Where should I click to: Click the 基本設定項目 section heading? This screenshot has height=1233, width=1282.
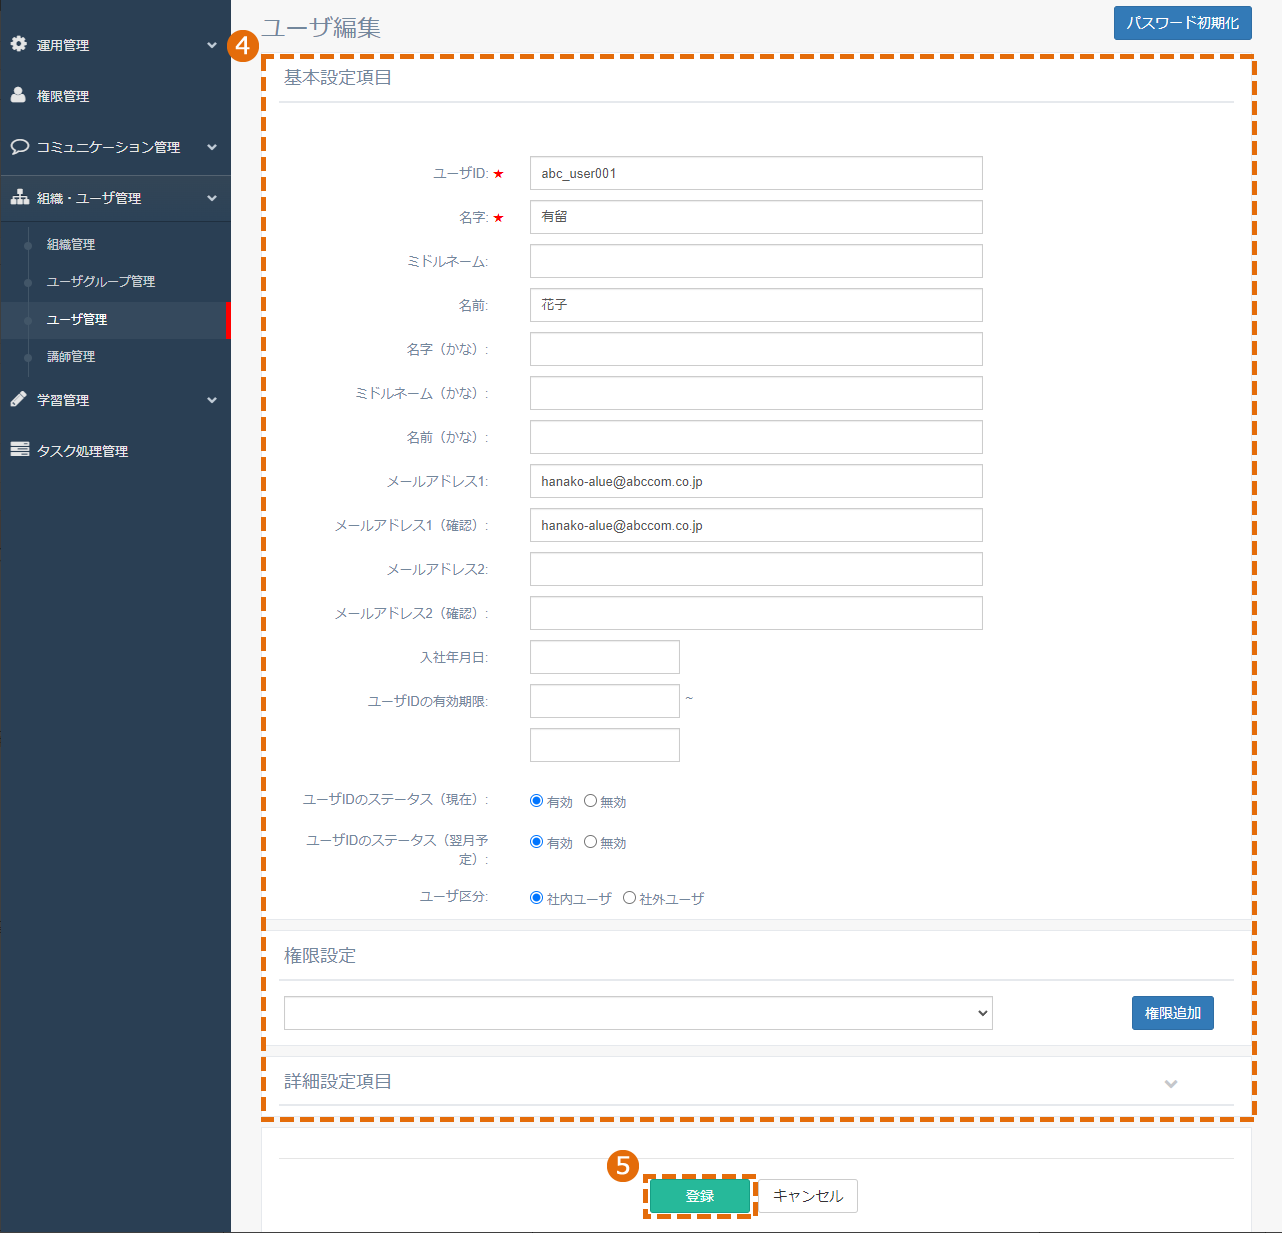338,78
